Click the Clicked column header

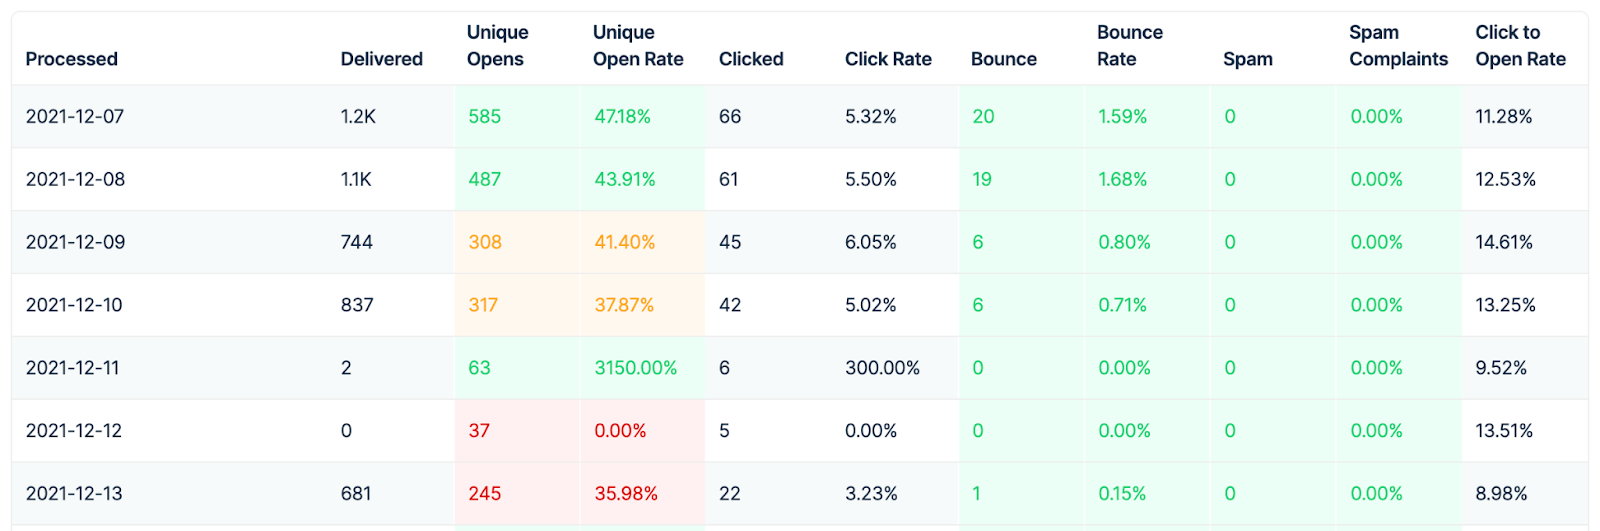click(751, 59)
